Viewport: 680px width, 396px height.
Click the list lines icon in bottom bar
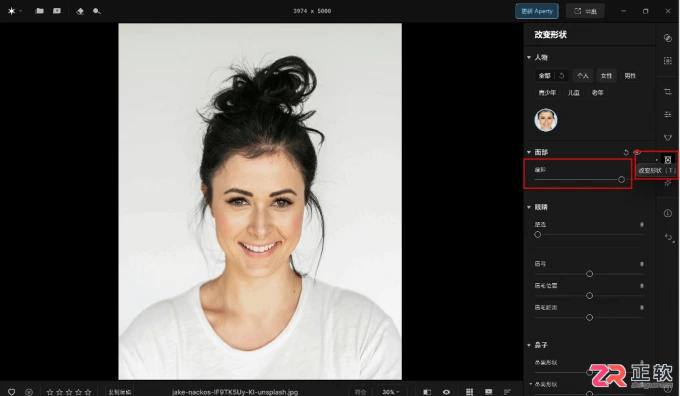pos(507,392)
